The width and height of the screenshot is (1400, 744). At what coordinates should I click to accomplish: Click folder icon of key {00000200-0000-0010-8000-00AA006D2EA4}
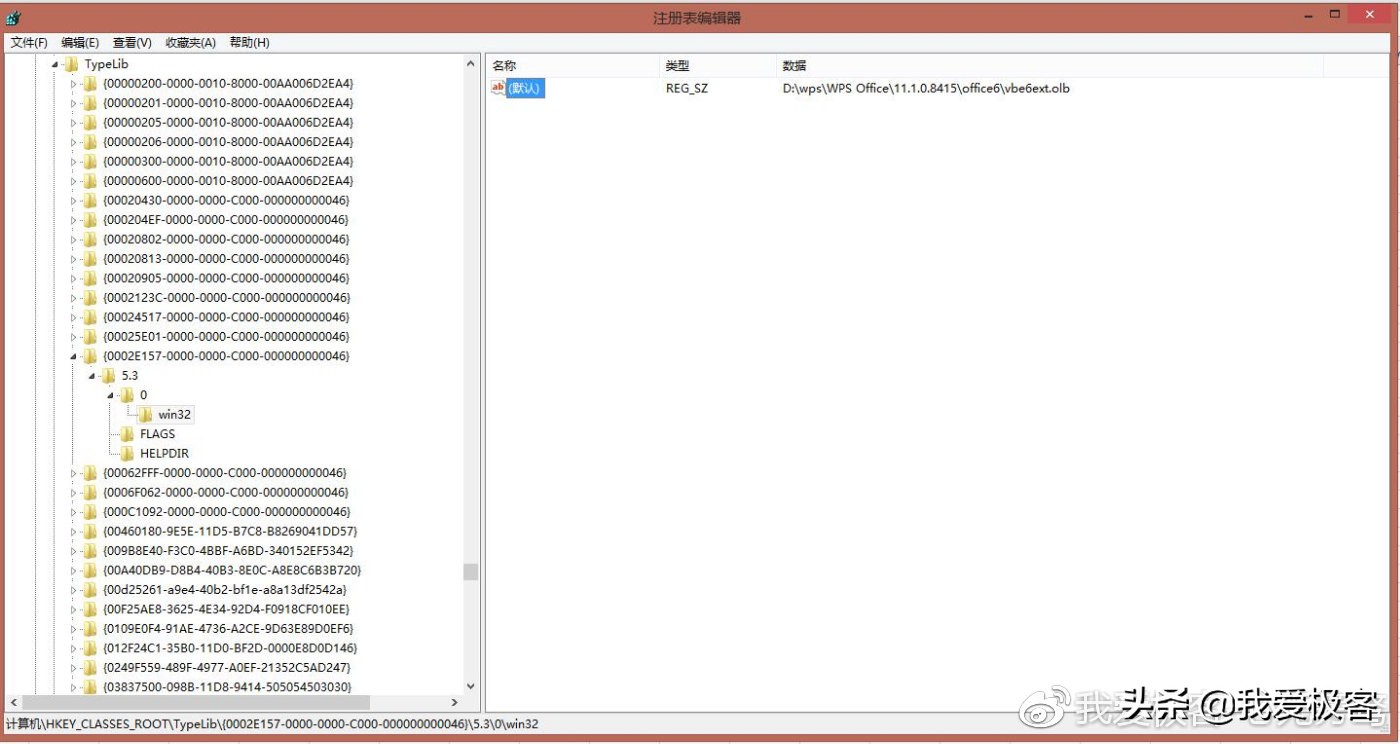pos(90,83)
